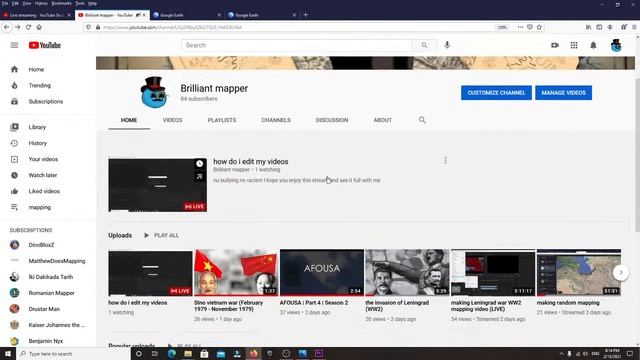
Task: Open File Explorer from the taskbar
Action: pos(188,353)
